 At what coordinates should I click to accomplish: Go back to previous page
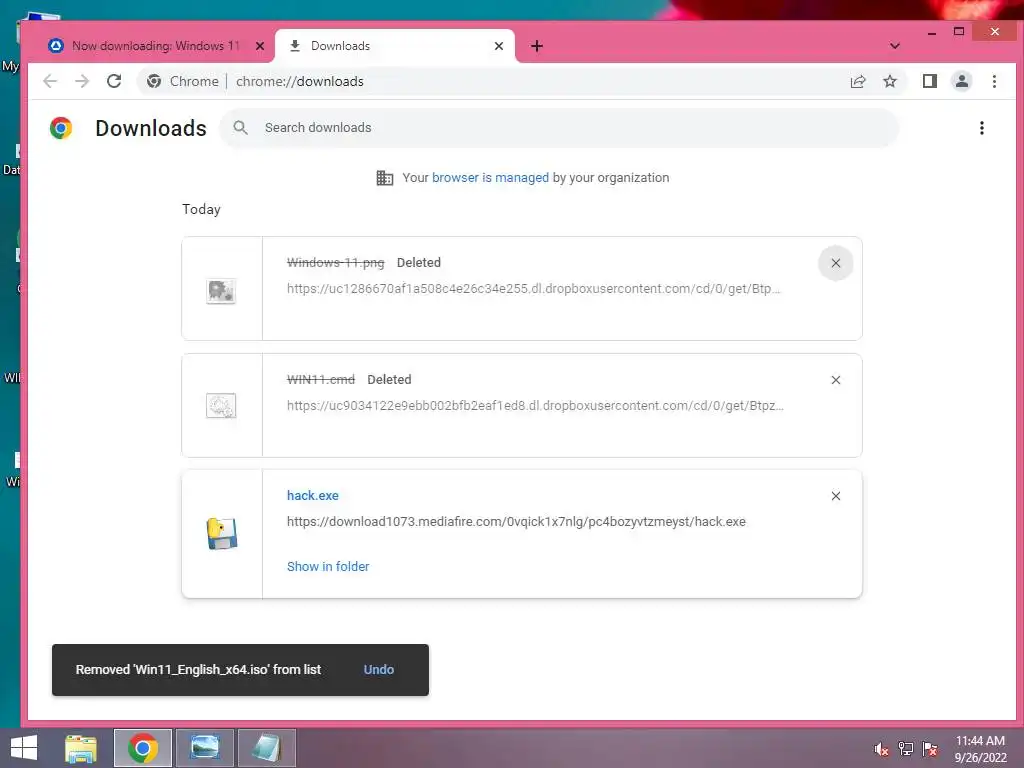[50, 81]
